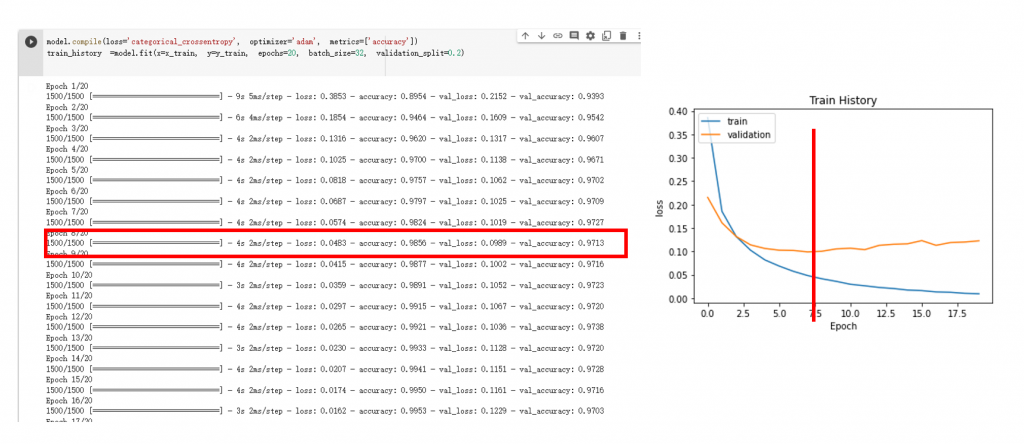This screenshot has width=1024, height=444.
Task: Select the epochs=20 argument in code
Action: 278,53
